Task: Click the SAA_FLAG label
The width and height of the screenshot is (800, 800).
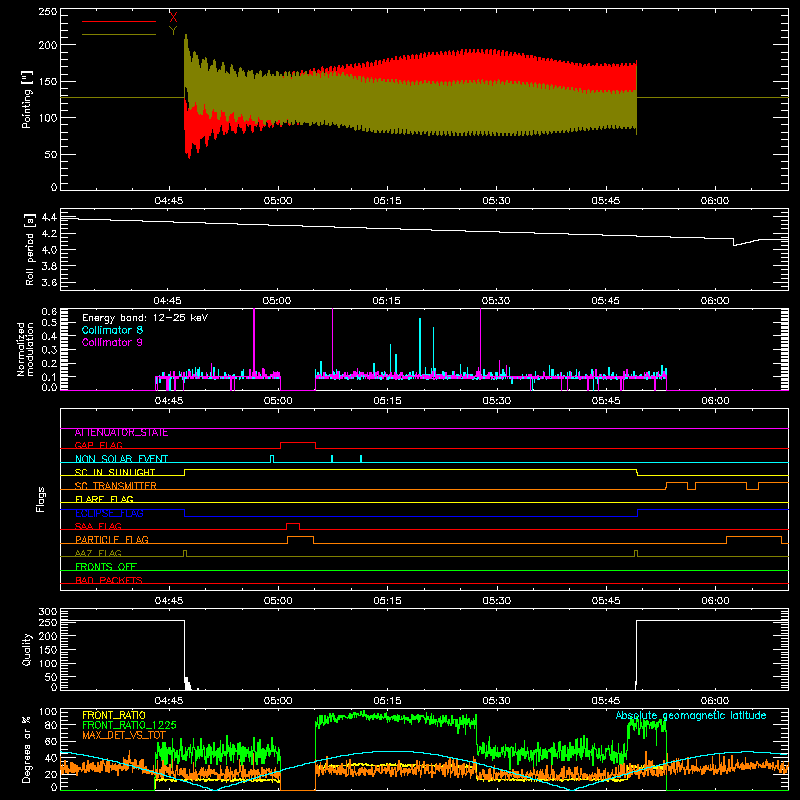Action: click(98, 527)
